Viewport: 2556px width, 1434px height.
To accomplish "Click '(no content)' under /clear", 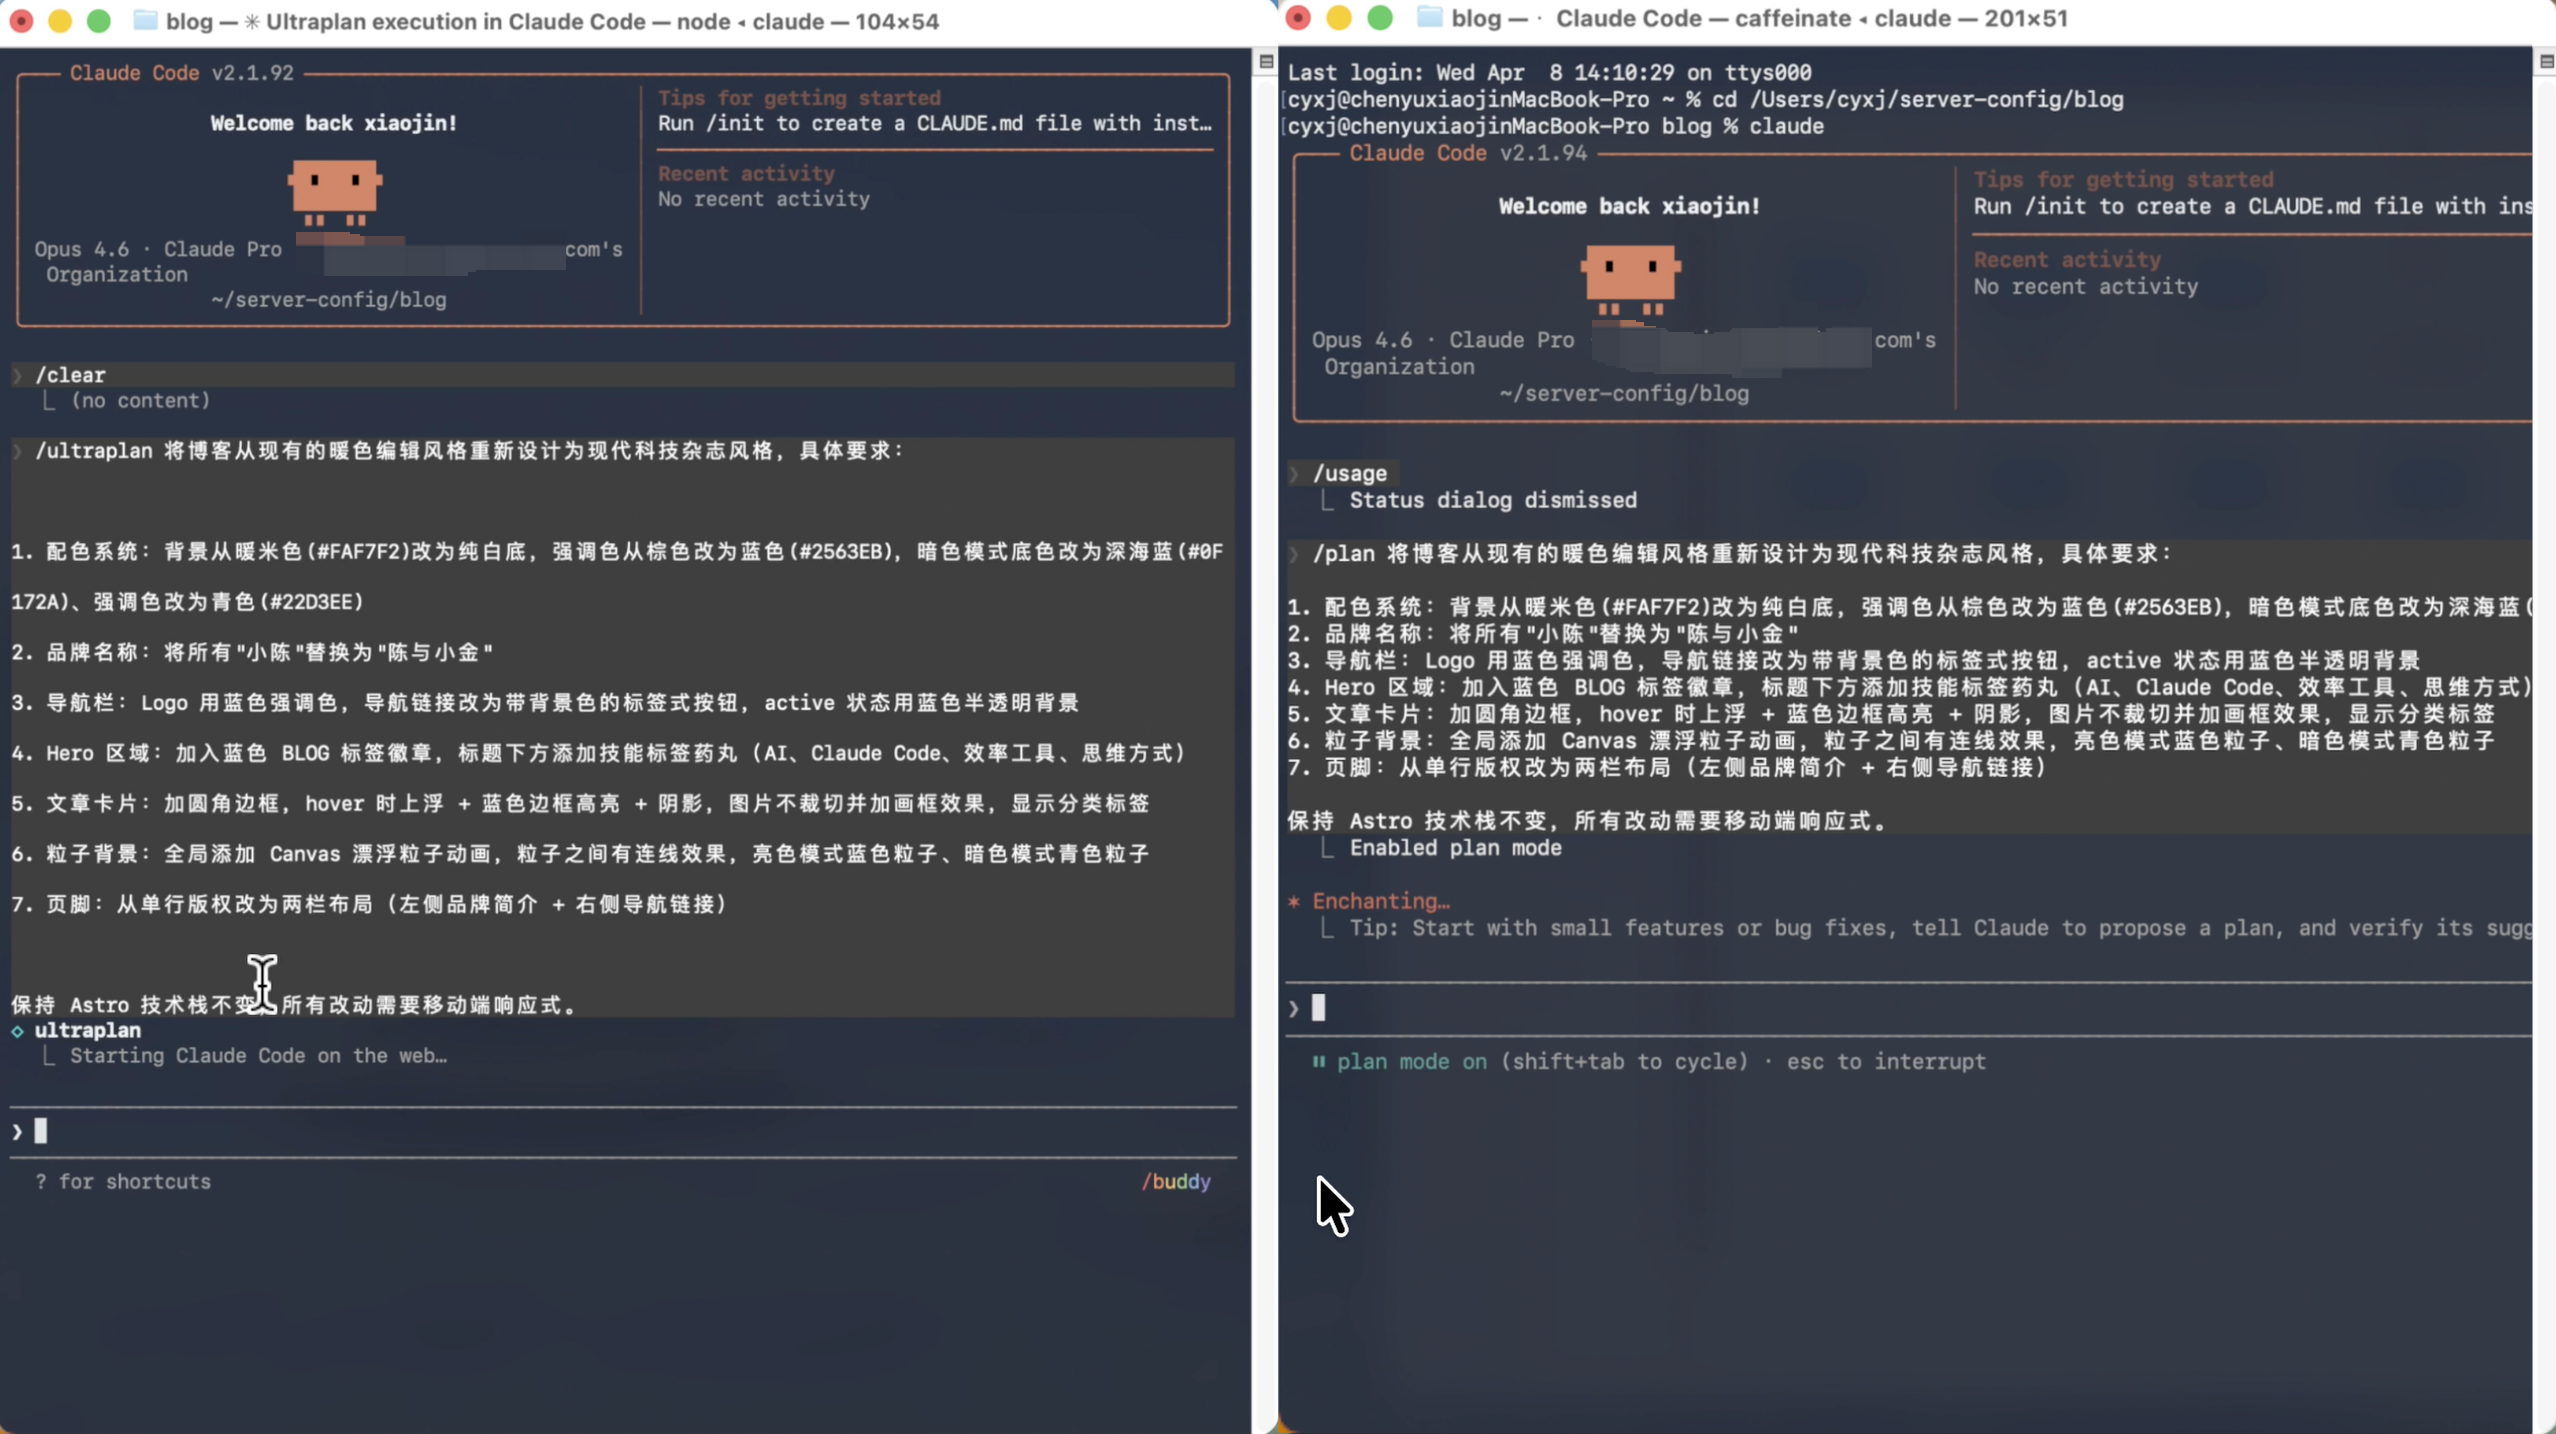I will click(x=140, y=401).
